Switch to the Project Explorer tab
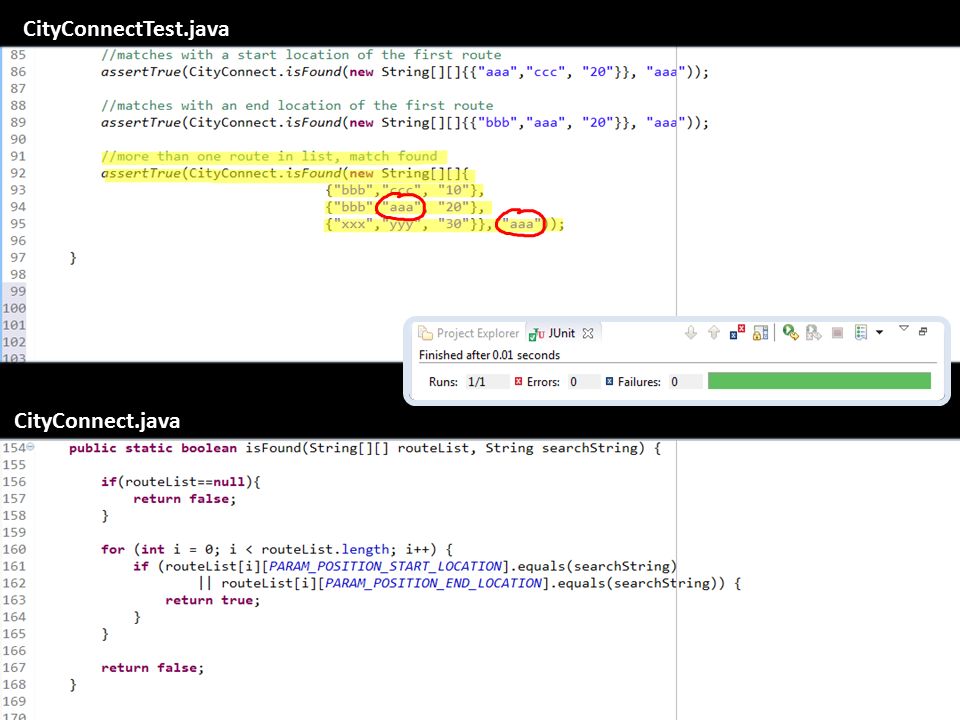Image resolution: width=960 pixels, height=720 pixels. coord(469,333)
